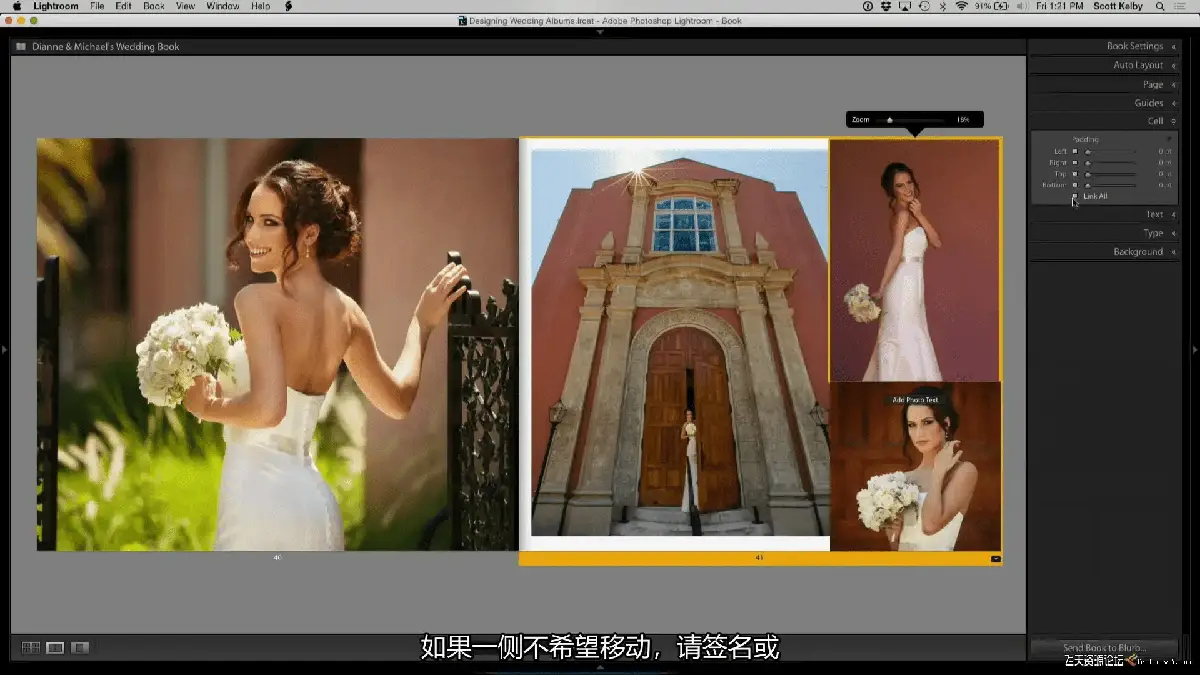This screenshot has height=675, width=1200.
Task: Click the circled-one menu bar icon
Action: click(x=868, y=6)
